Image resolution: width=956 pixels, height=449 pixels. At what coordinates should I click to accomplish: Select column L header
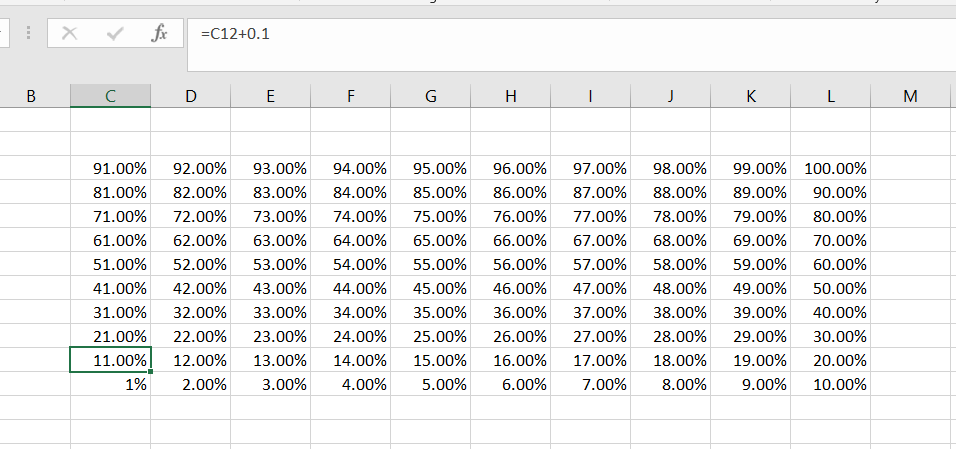pyautogui.click(x=830, y=96)
